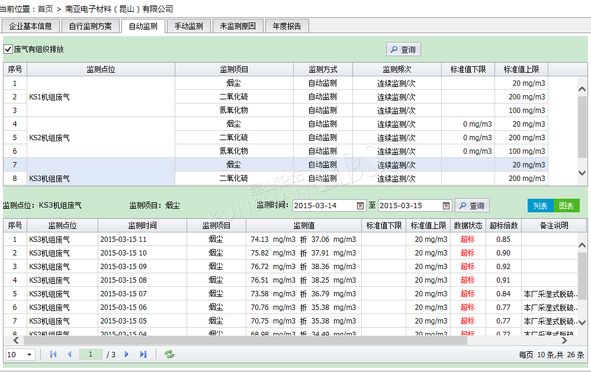Open the page size dropdown showing 10

click(20, 354)
